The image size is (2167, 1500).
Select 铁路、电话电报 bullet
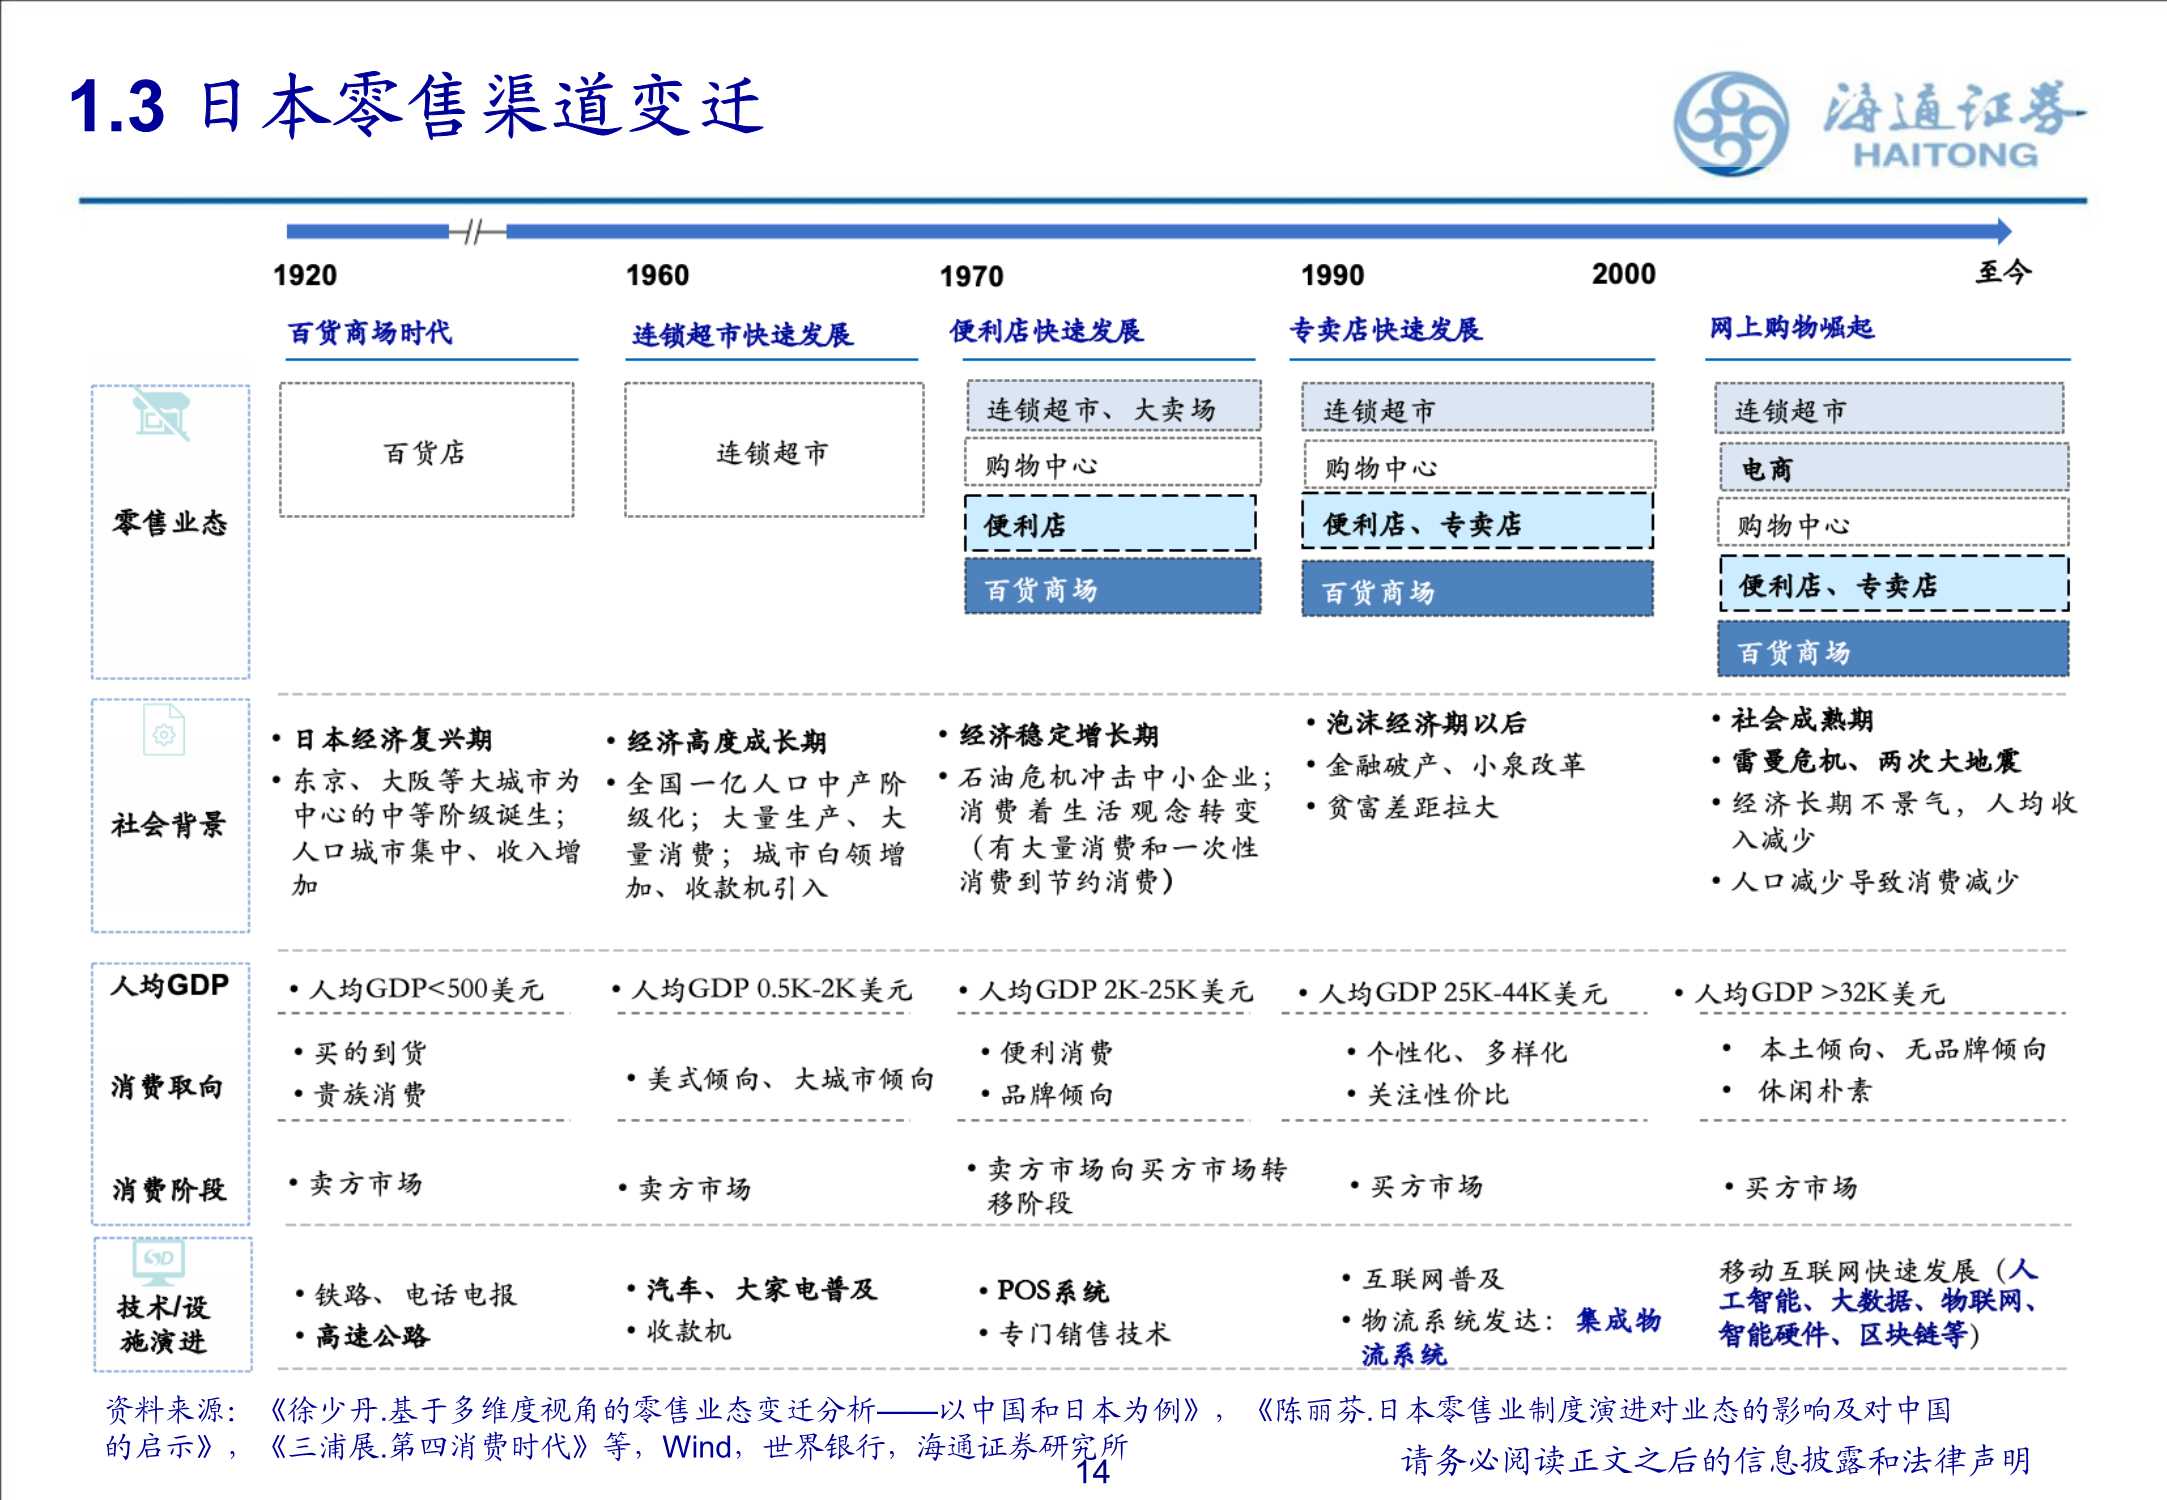pos(416,1295)
